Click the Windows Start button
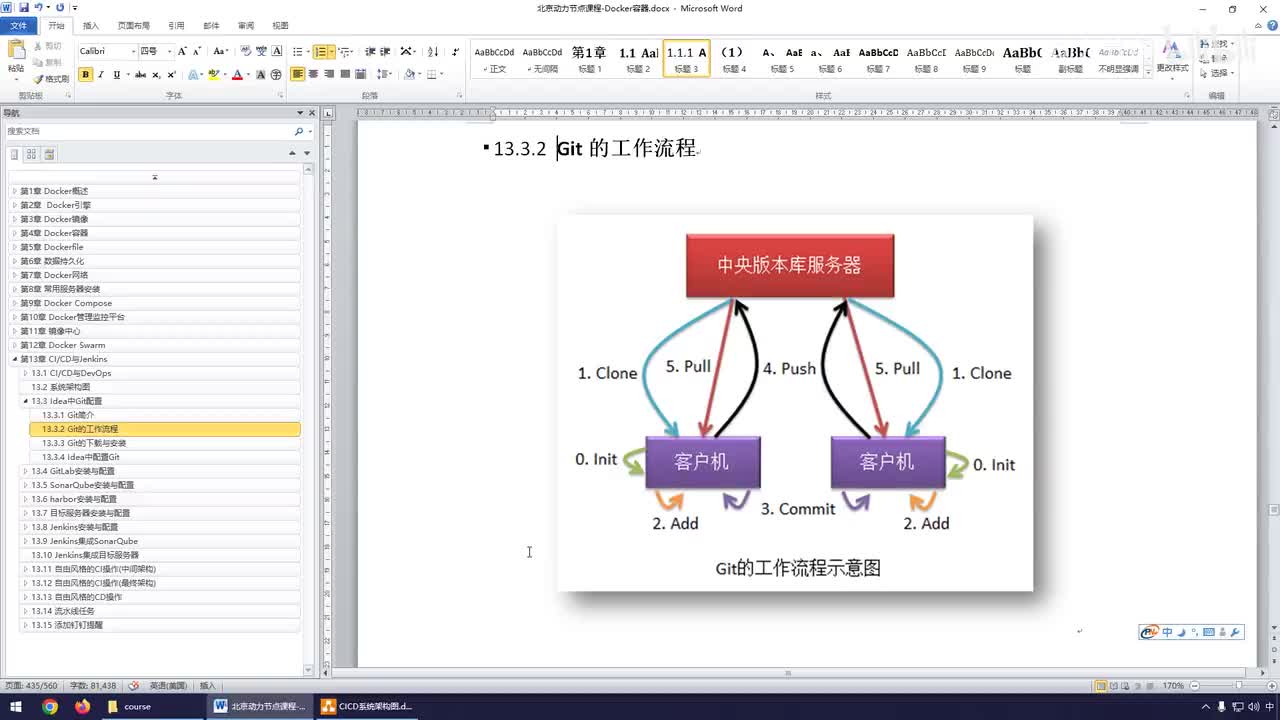The width and height of the screenshot is (1280, 720). coord(15,706)
